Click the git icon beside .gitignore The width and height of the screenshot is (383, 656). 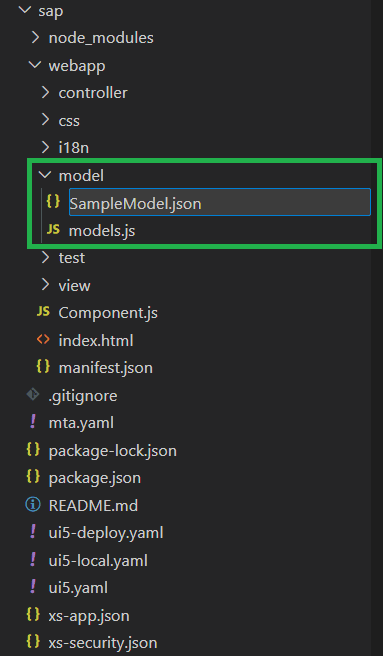tap(33, 395)
